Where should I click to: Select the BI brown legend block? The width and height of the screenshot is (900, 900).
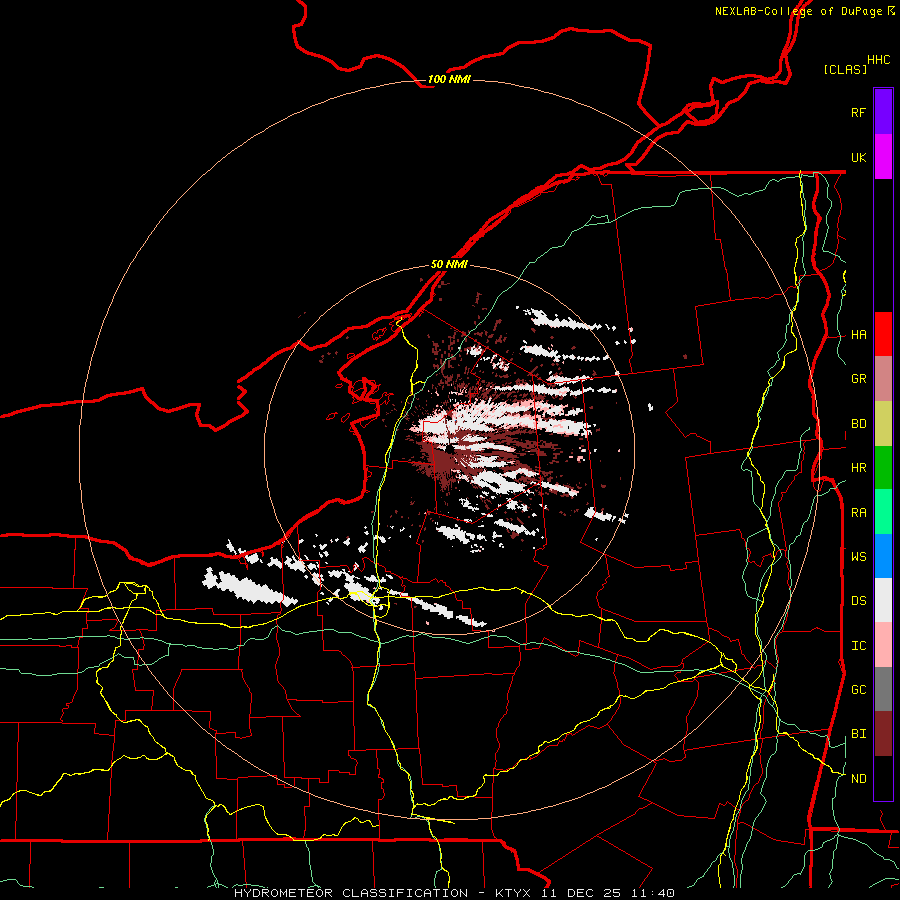click(x=883, y=734)
